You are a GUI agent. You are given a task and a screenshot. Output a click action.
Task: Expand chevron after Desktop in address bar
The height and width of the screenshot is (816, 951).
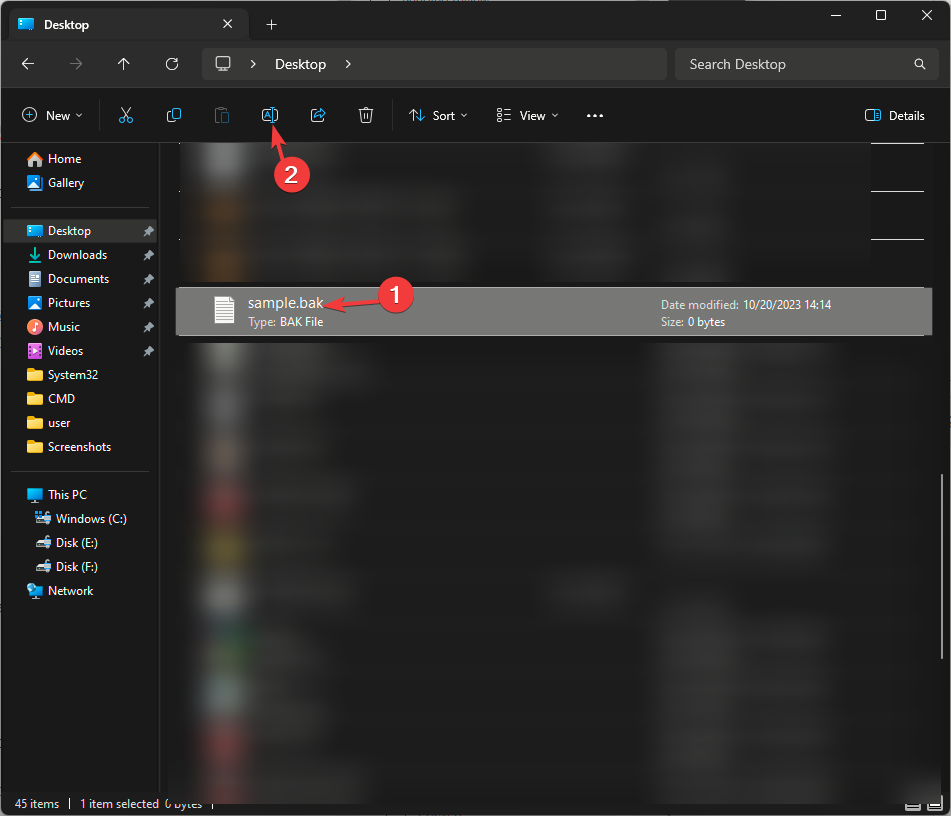(x=348, y=64)
